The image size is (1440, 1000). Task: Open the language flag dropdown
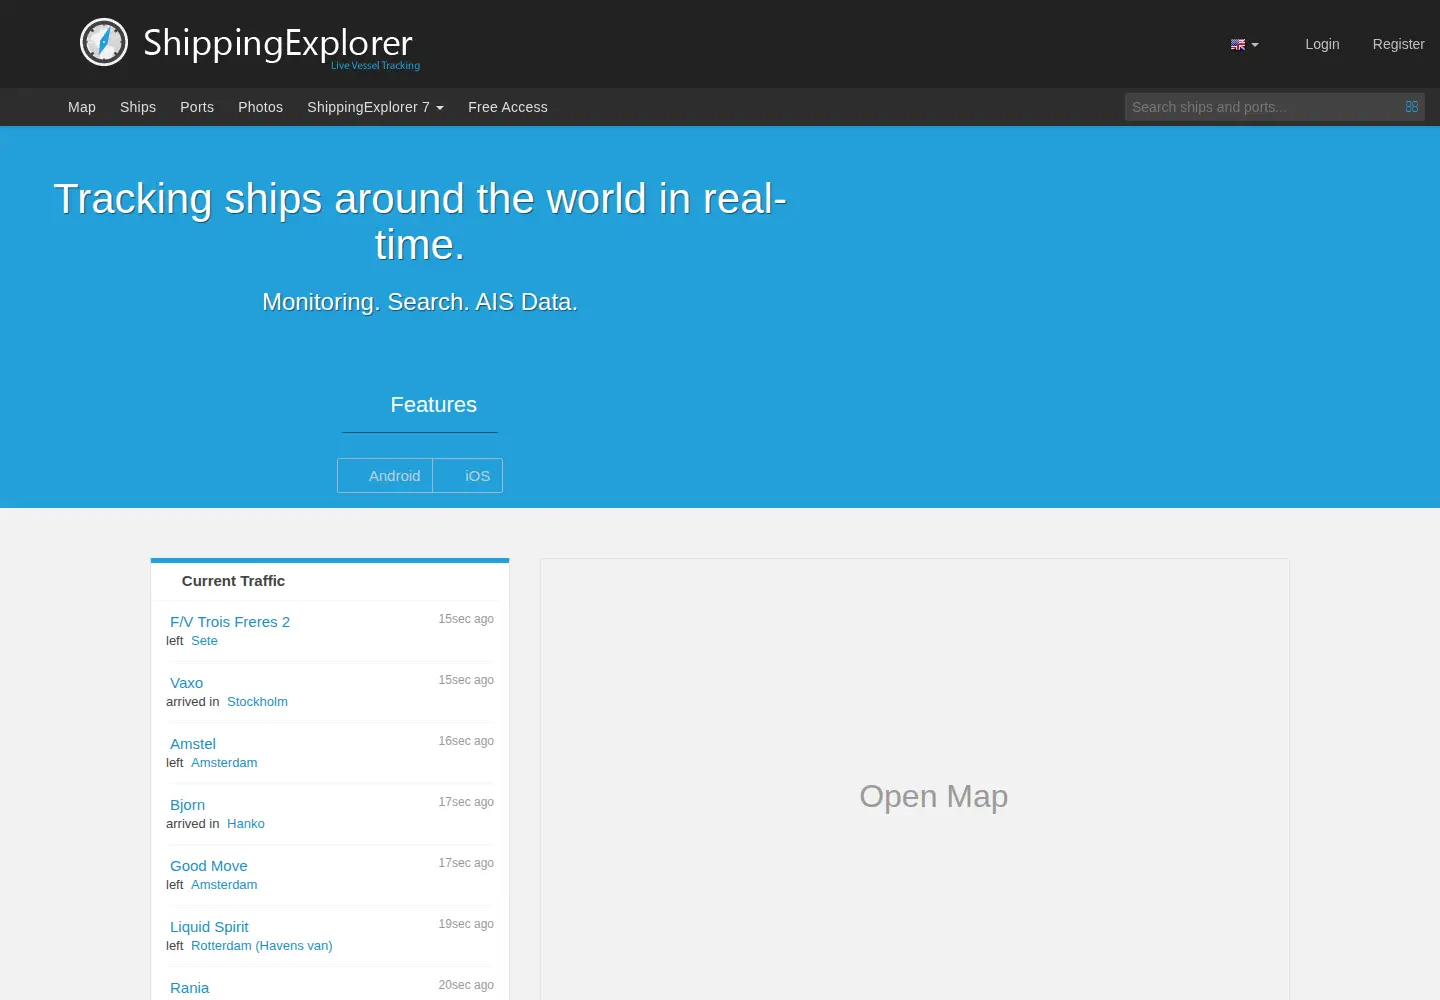click(1244, 44)
